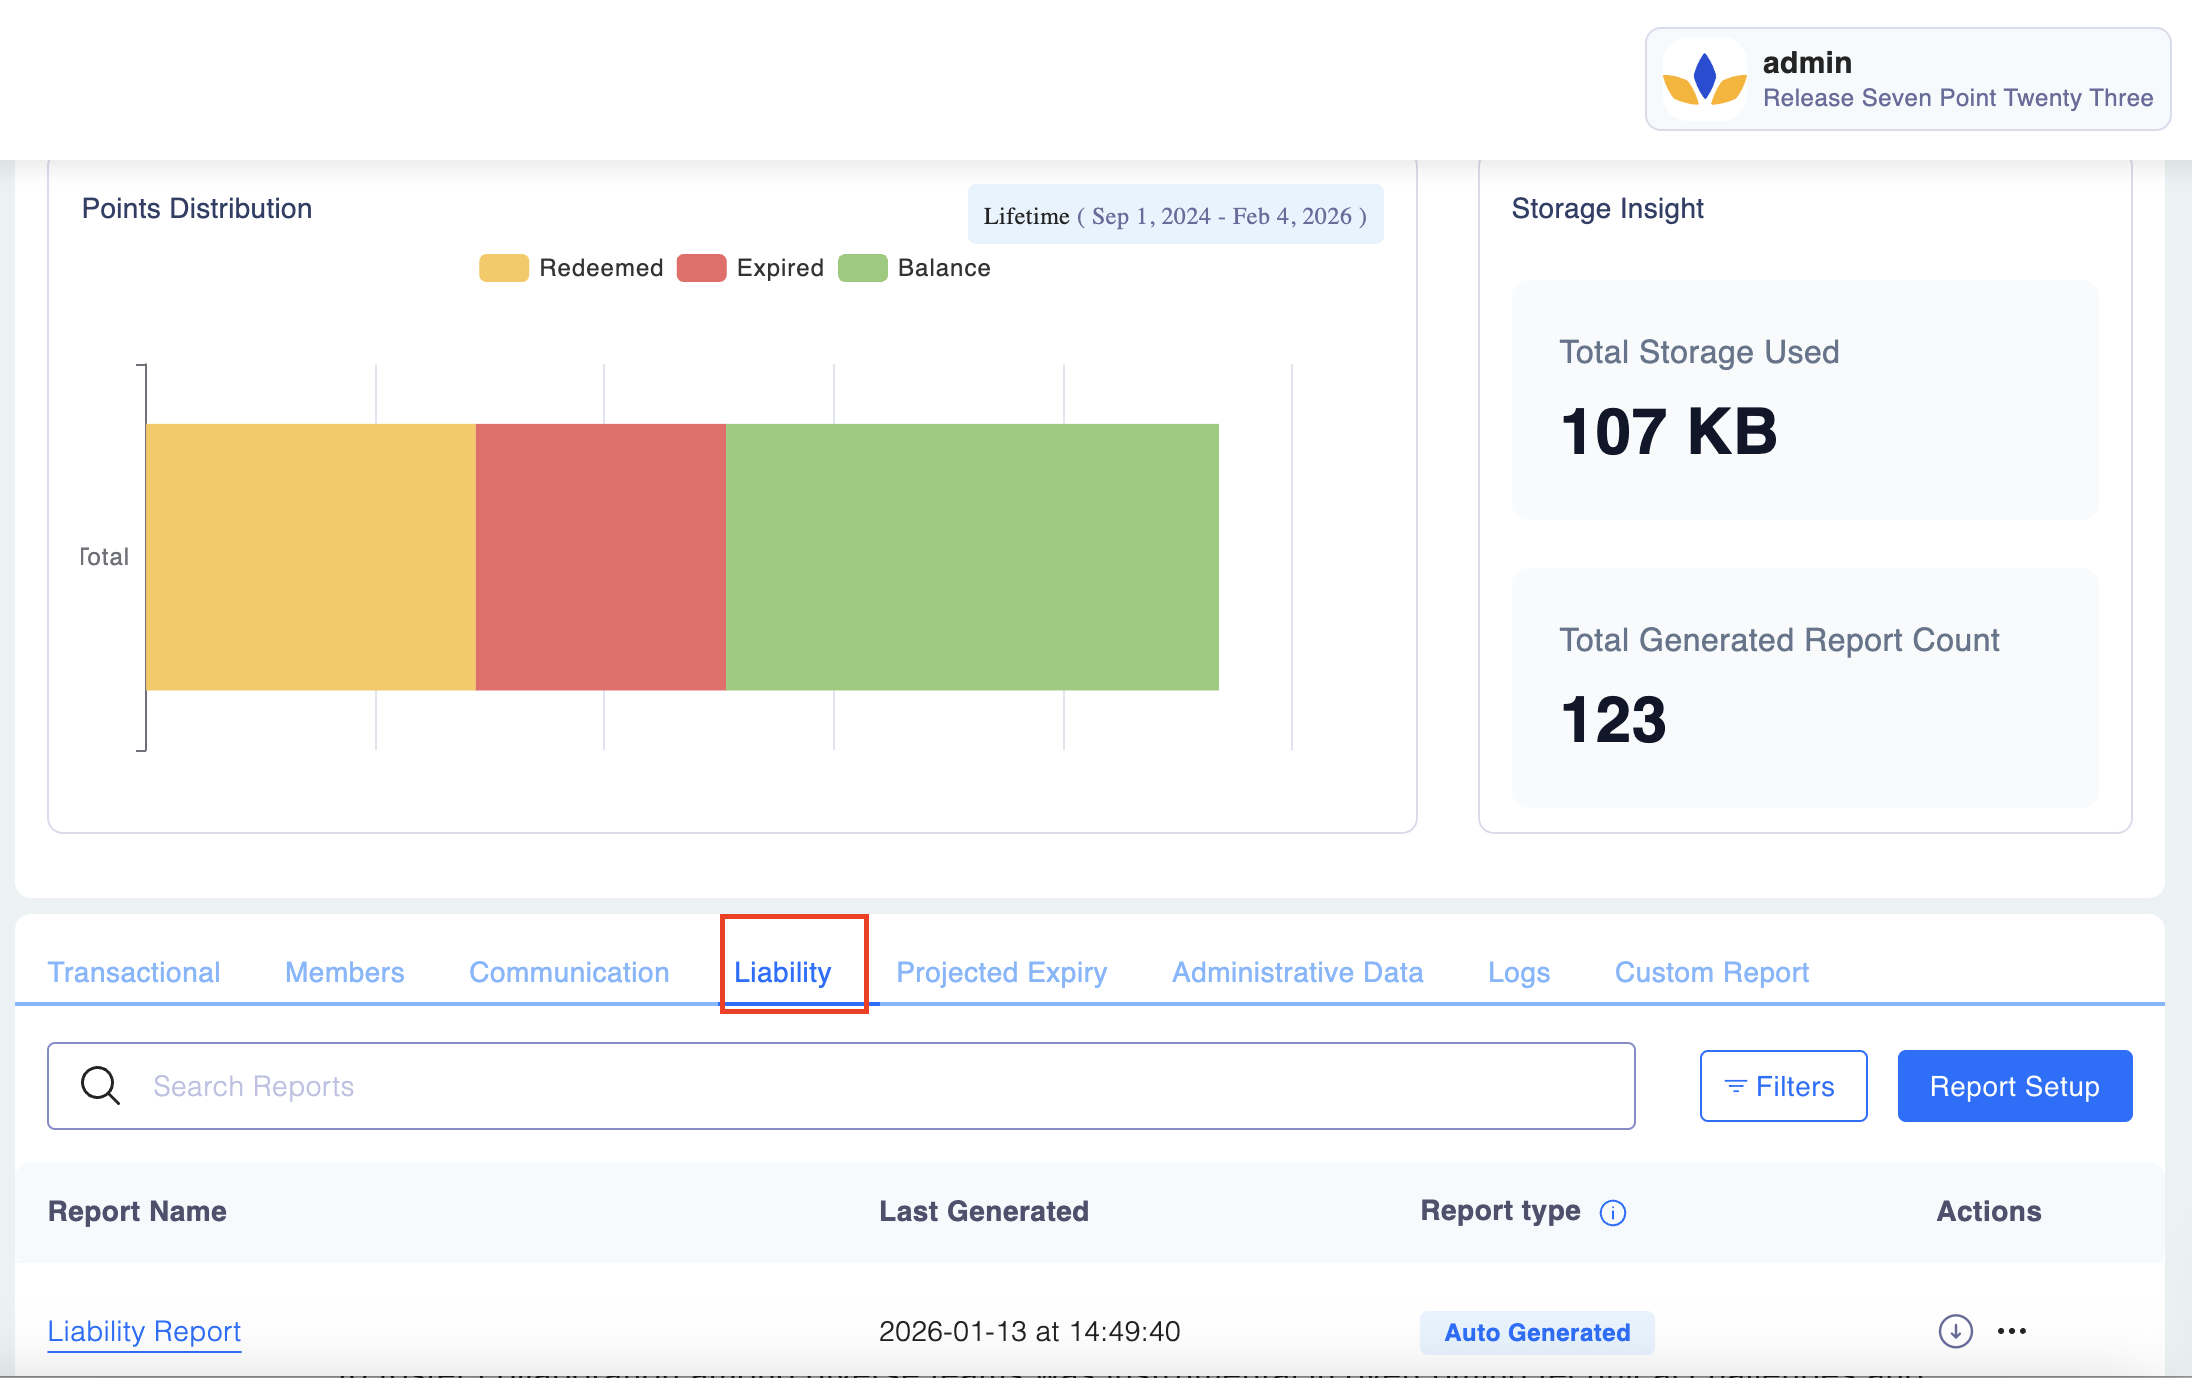Open the three-dots actions menu
Image resolution: width=2192 pixels, height=1378 pixels.
pyautogui.click(x=2011, y=1331)
